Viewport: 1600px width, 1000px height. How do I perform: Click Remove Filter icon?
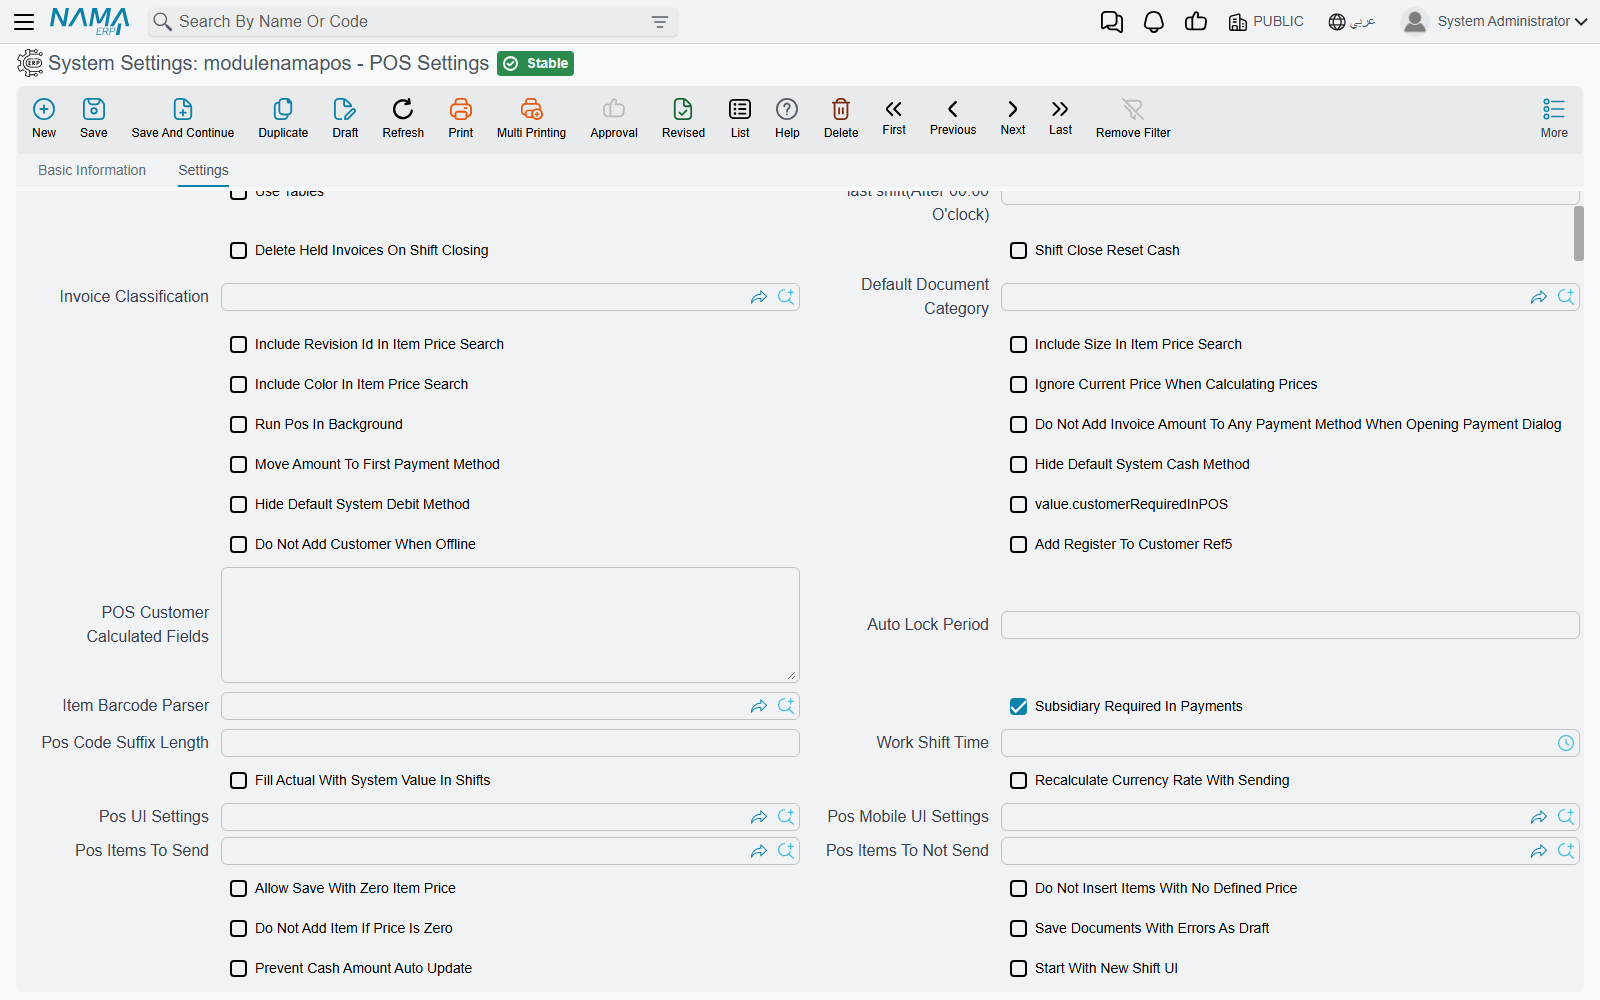pos(1133,117)
